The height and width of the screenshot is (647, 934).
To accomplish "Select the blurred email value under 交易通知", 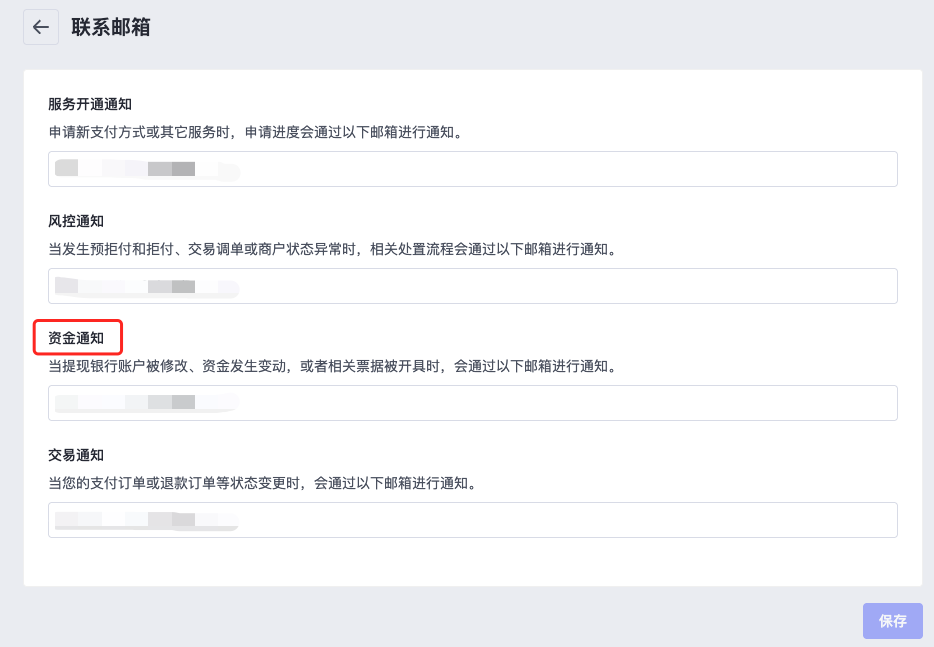I will tap(147, 520).
